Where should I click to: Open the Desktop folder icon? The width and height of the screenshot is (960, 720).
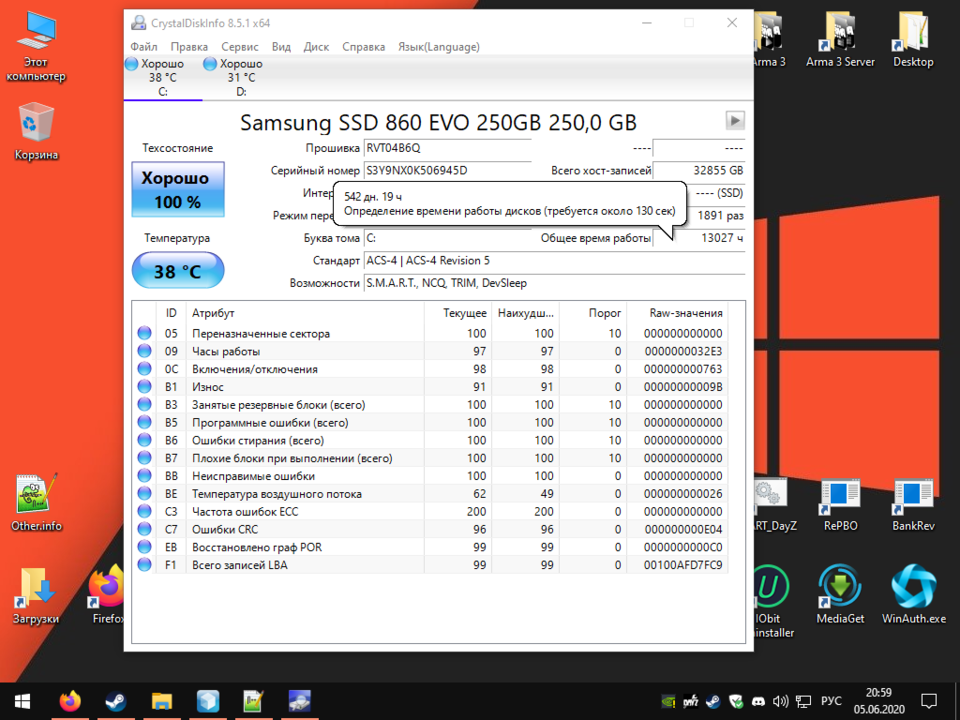[913, 40]
